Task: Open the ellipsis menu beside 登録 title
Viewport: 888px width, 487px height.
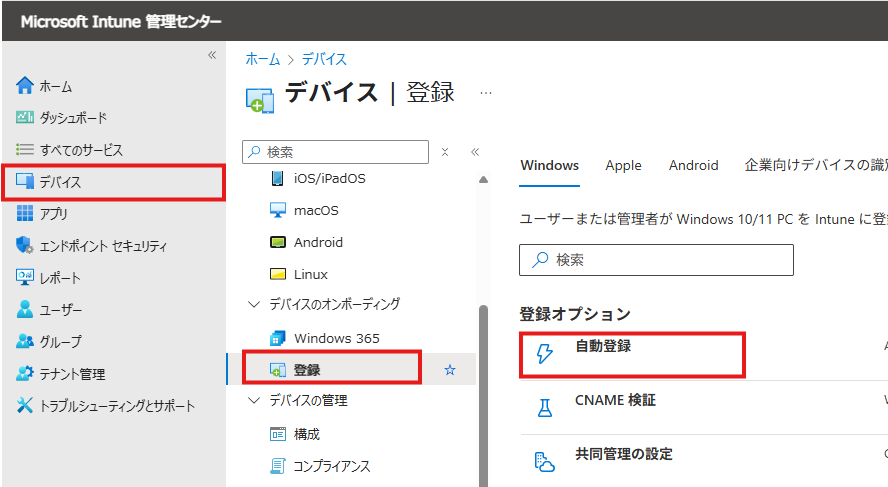Action: pos(486,93)
